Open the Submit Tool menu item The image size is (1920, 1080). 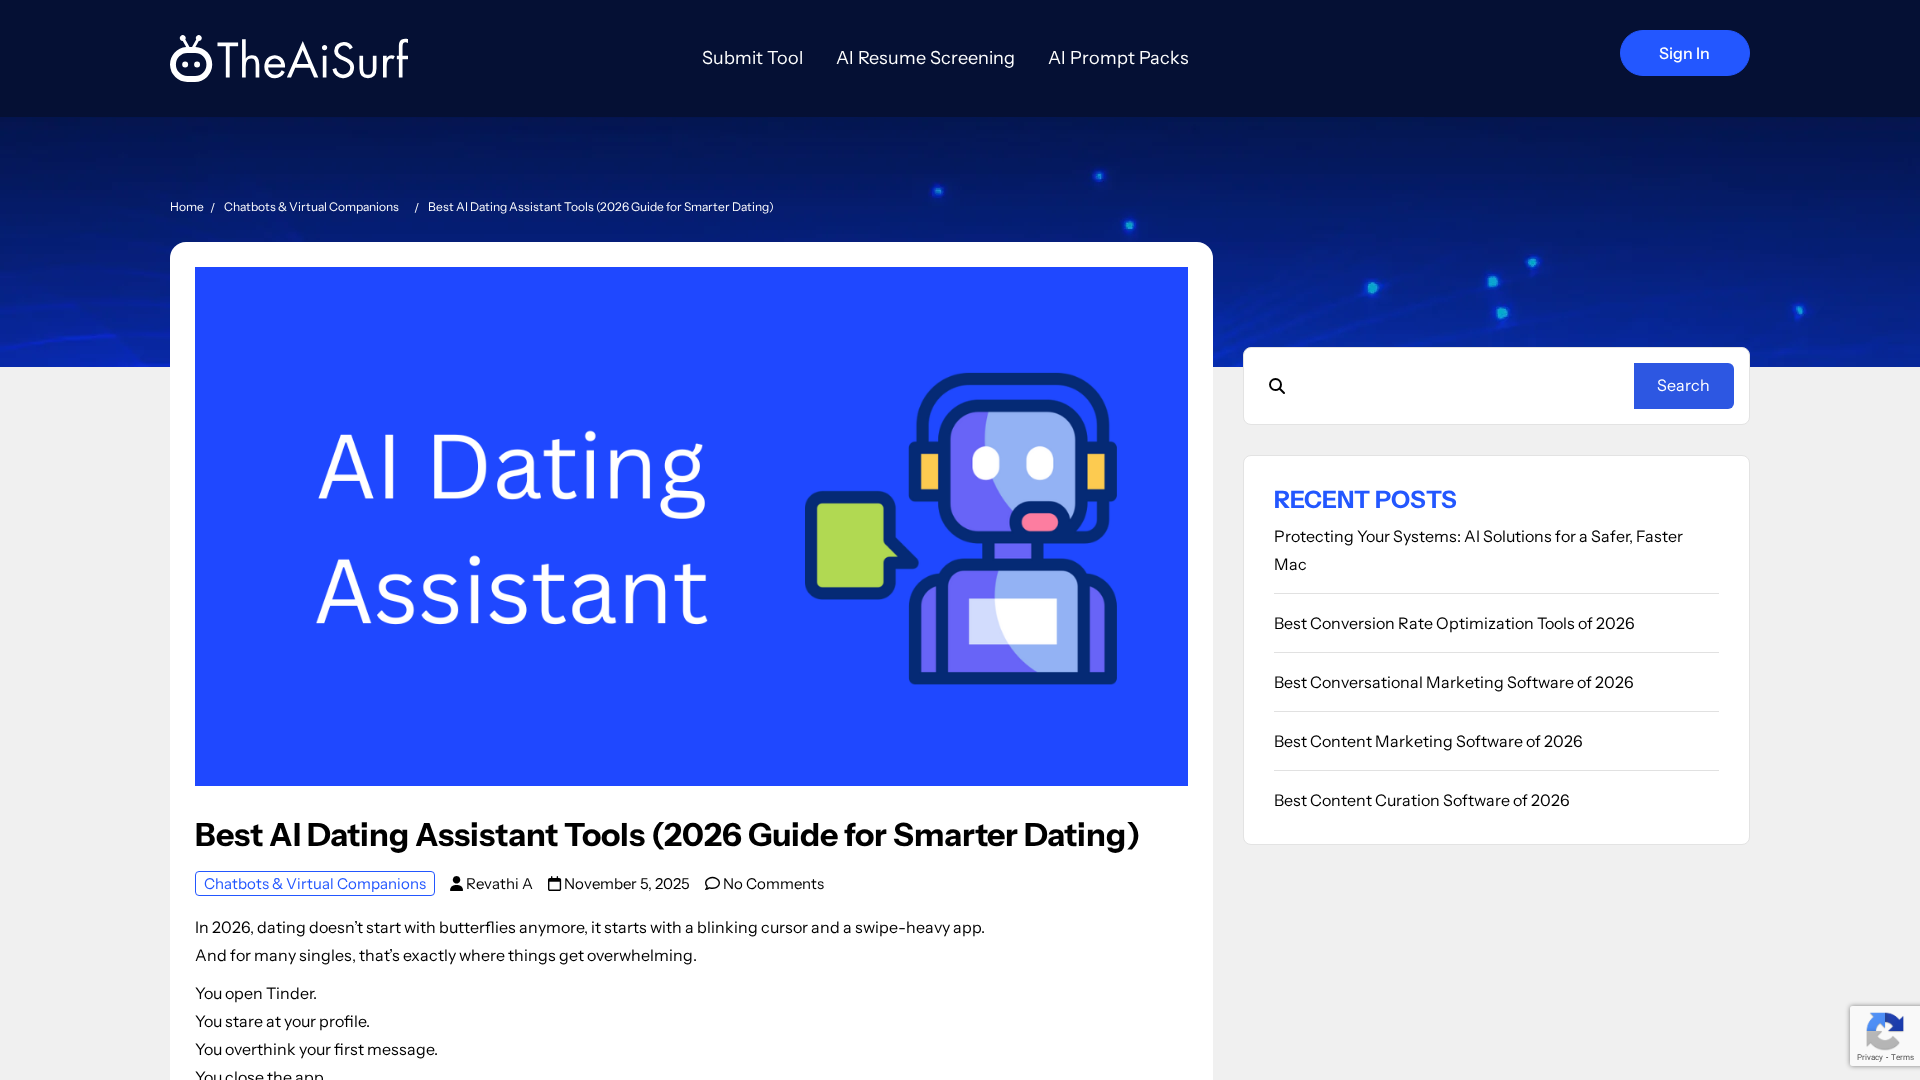click(x=752, y=58)
